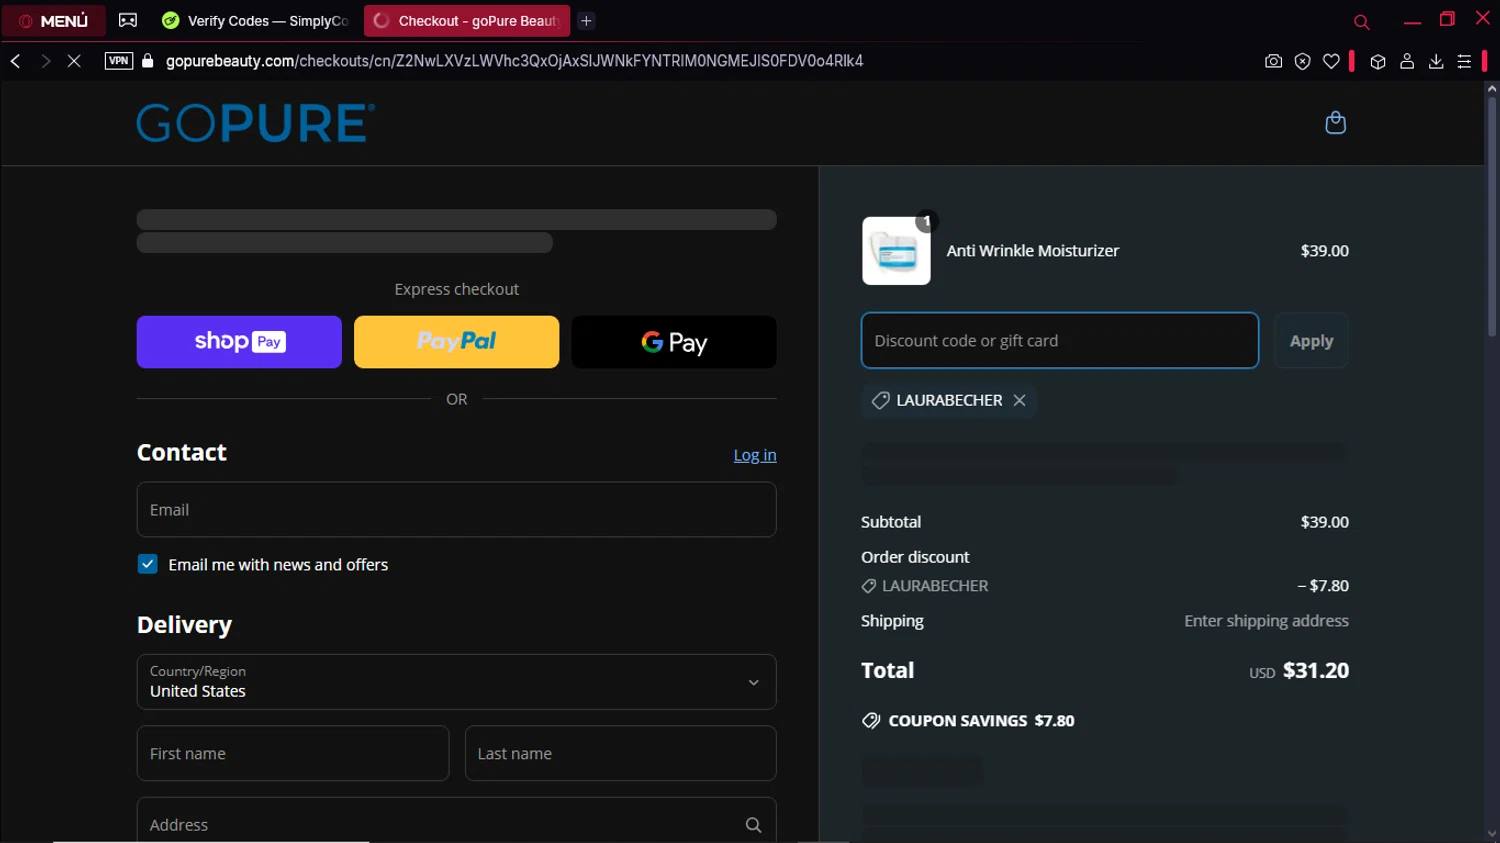Expand the Country/Region dropdown
This screenshot has height=843, width=1500.
click(456, 682)
